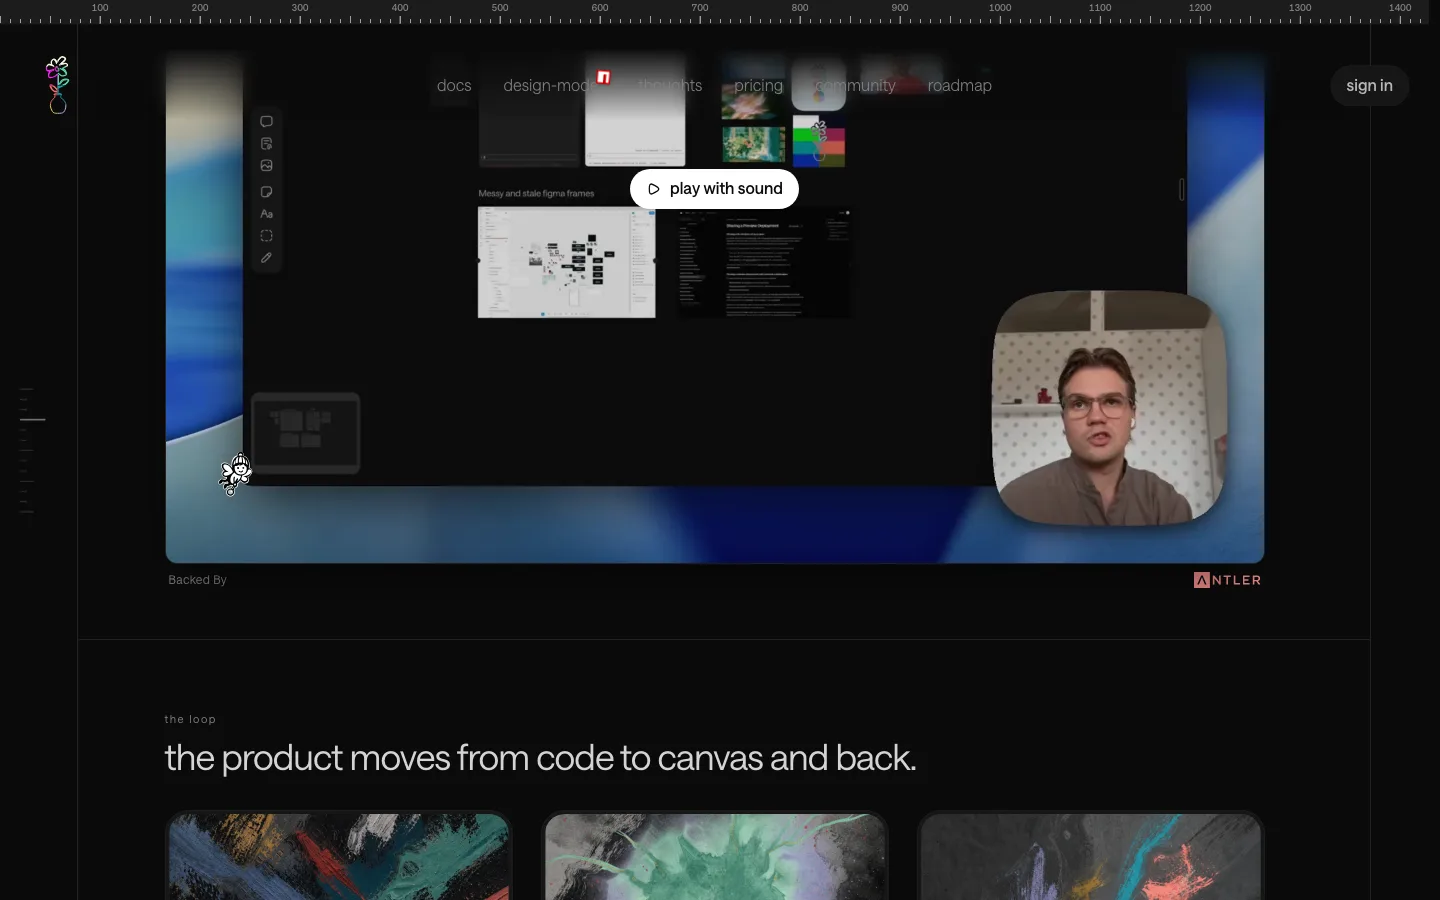Click the presenter webcam bubble
Image resolution: width=1440 pixels, height=900 pixels.
(x=1109, y=408)
